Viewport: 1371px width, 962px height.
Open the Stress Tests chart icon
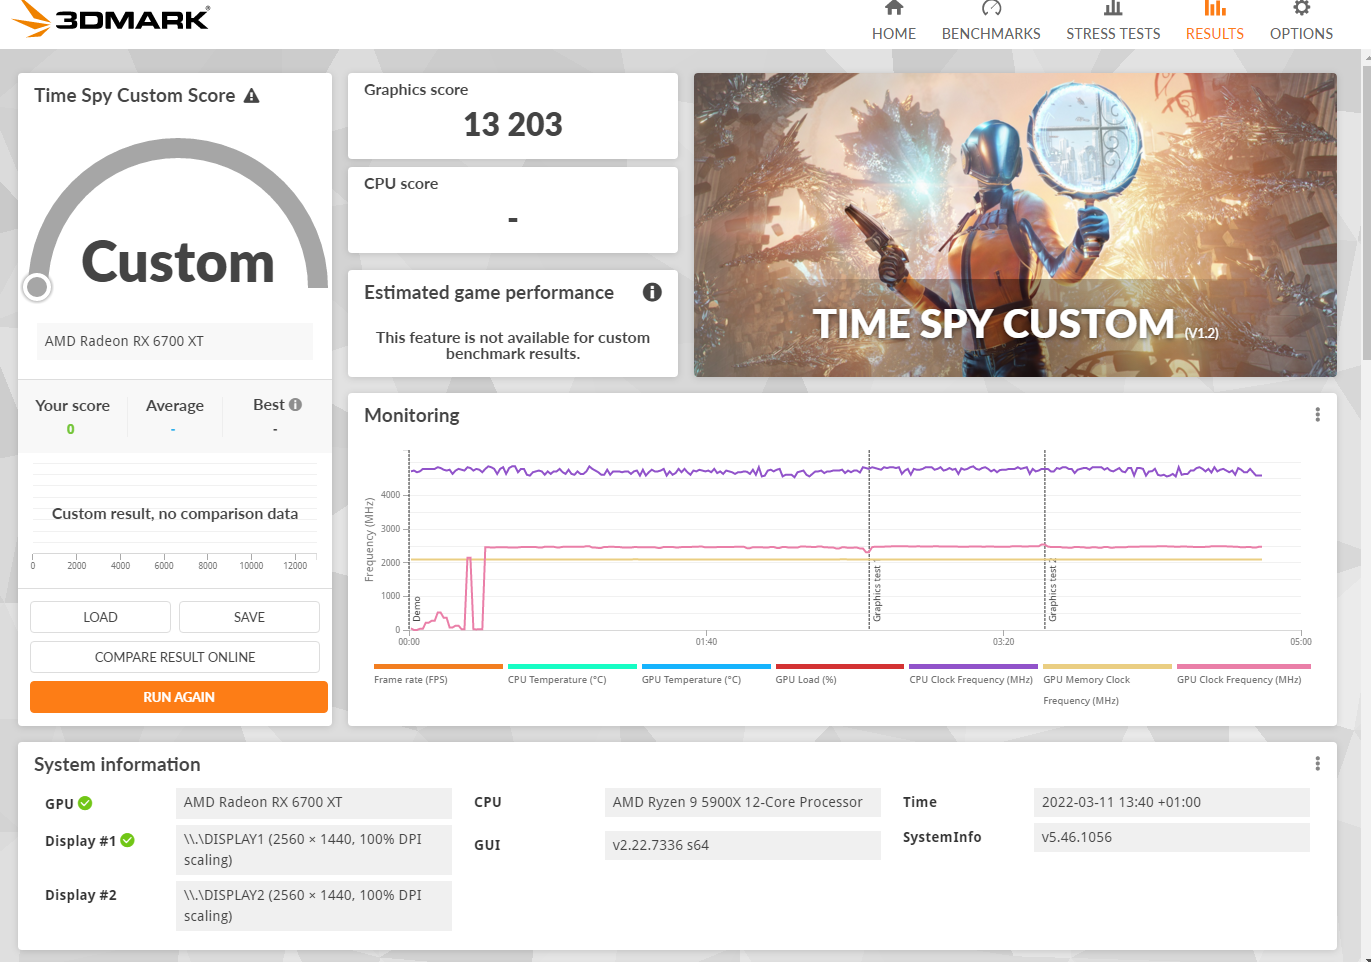point(1113,8)
